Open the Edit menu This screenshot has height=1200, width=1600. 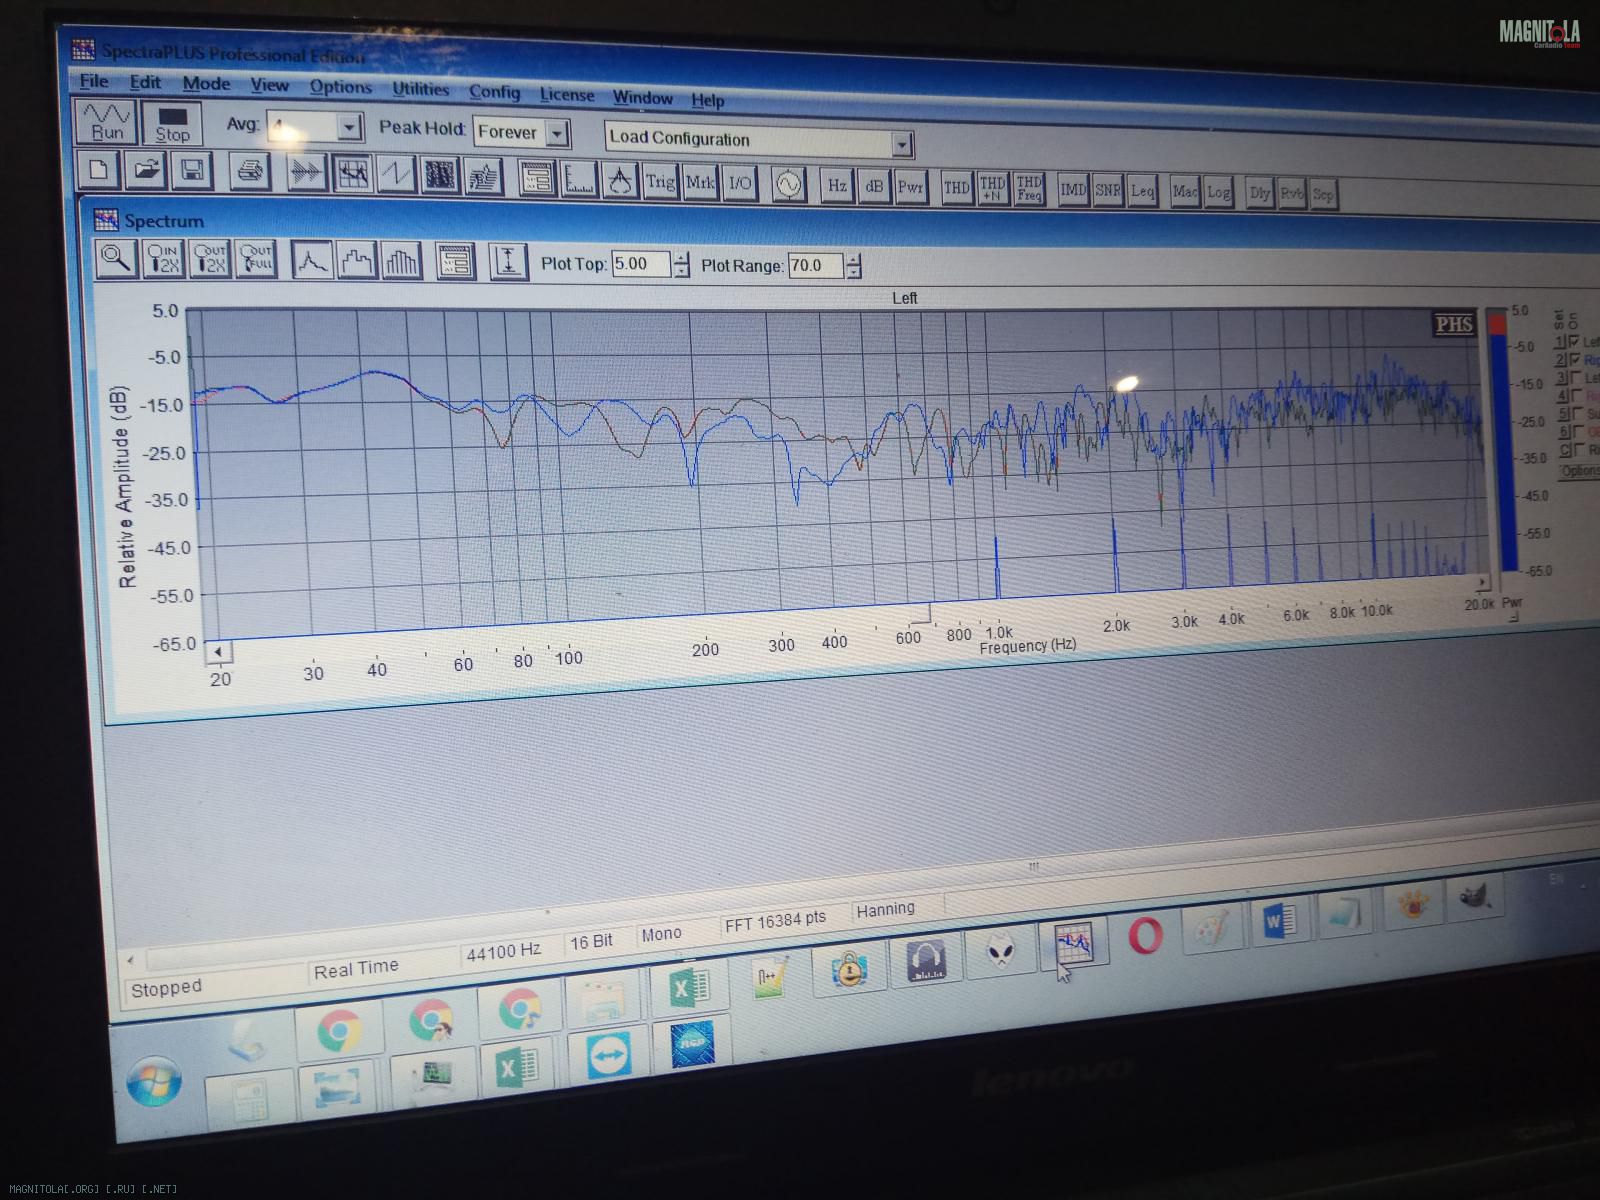coord(145,82)
